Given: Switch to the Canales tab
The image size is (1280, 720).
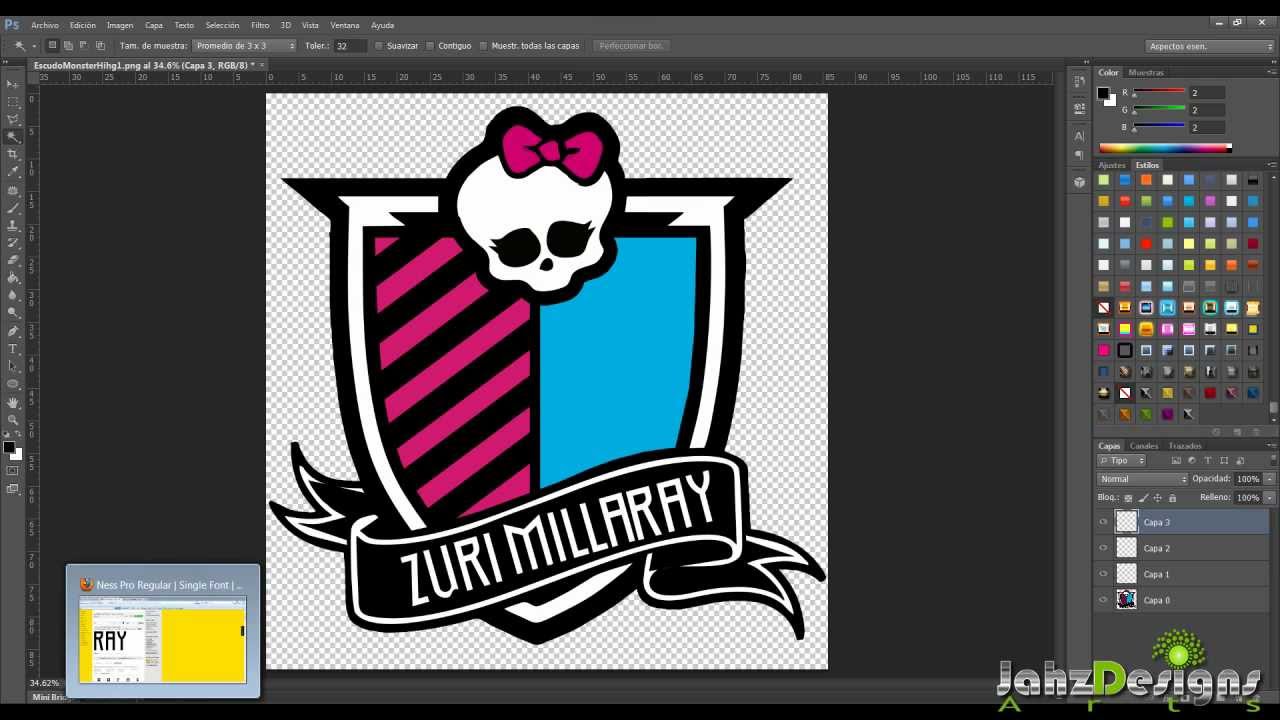Looking at the screenshot, I should 1144,446.
